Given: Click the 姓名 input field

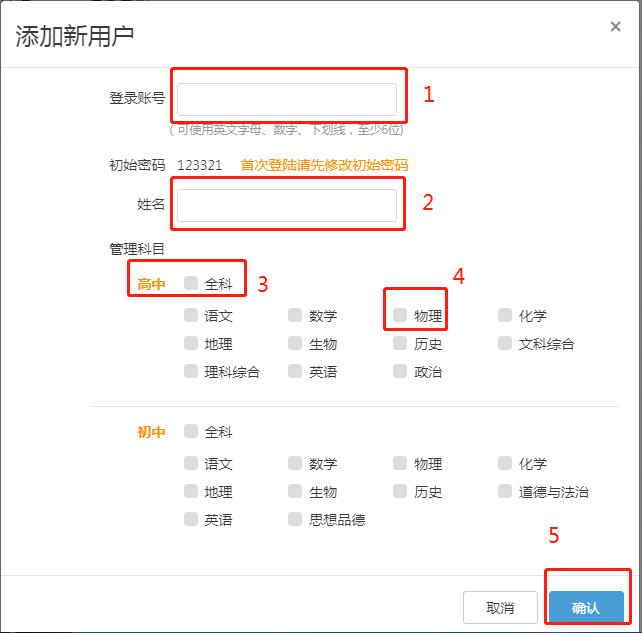Looking at the screenshot, I should (x=287, y=205).
